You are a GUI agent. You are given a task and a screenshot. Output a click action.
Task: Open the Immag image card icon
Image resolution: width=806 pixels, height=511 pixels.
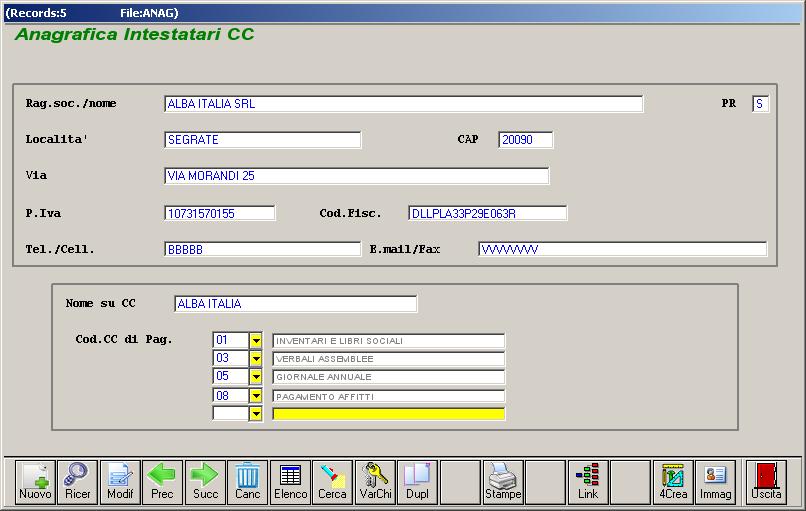pyautogui.click(x=716, y=482)
